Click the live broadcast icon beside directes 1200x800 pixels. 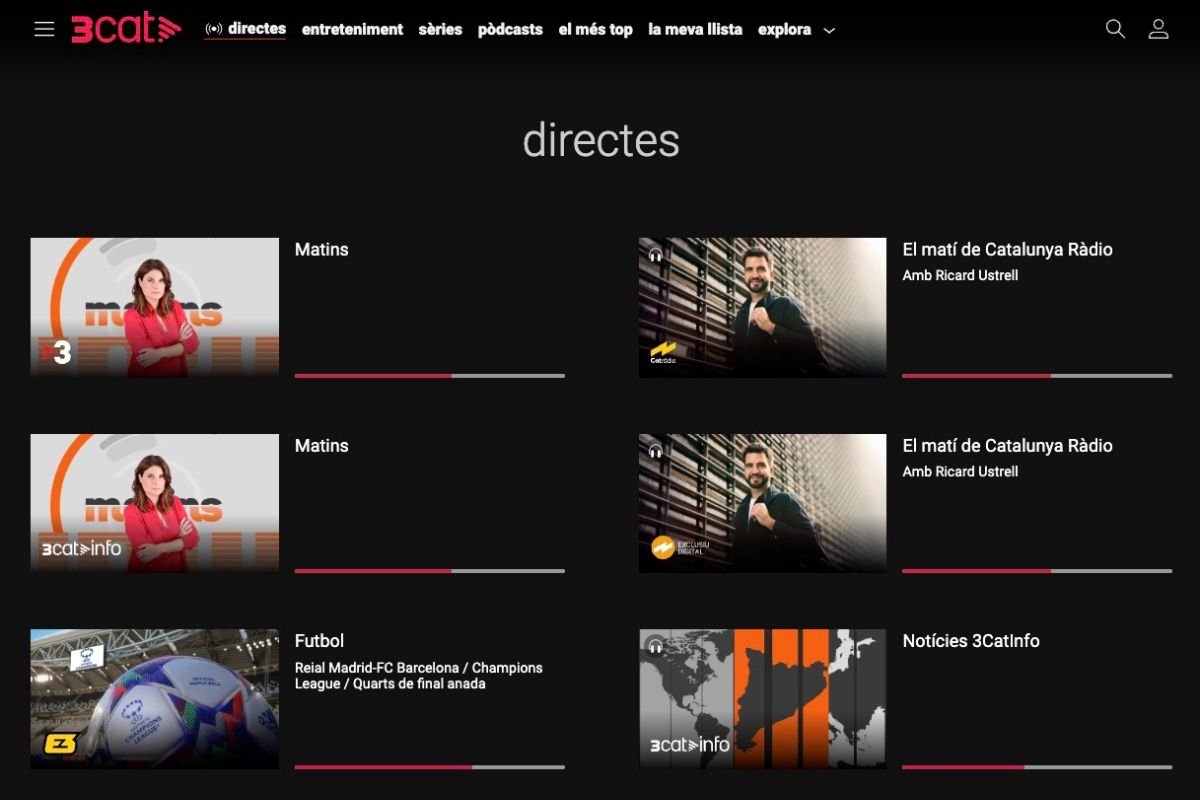point(213,29)
